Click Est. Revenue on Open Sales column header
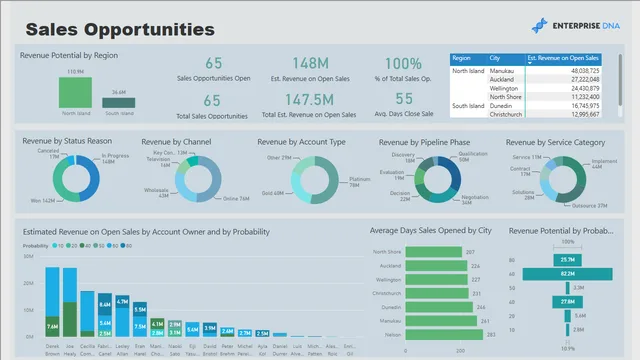This screenshot has width=640, height=360. [563, 58]
